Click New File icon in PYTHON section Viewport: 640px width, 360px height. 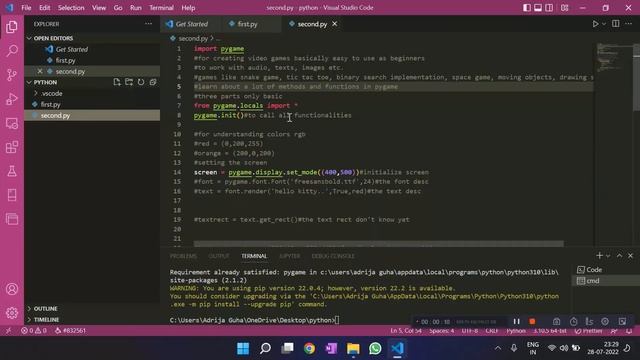pyautogui.click(x=117, y=82)
